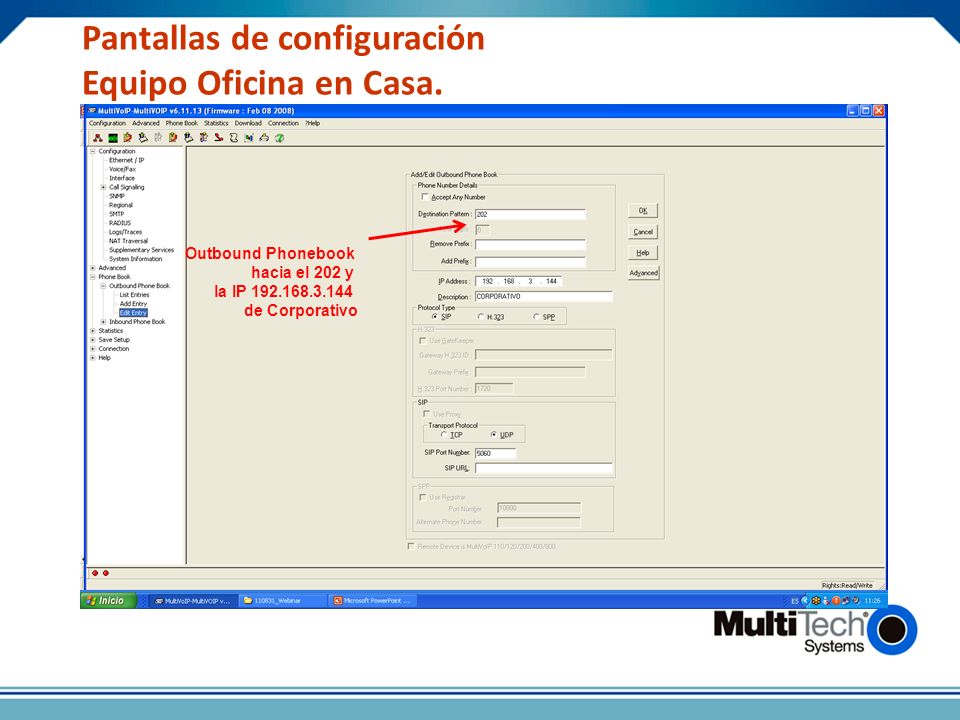Select Ethernet / IP in the tree
The height and width of the screenshot is (720, 960).
pos(127,160)
